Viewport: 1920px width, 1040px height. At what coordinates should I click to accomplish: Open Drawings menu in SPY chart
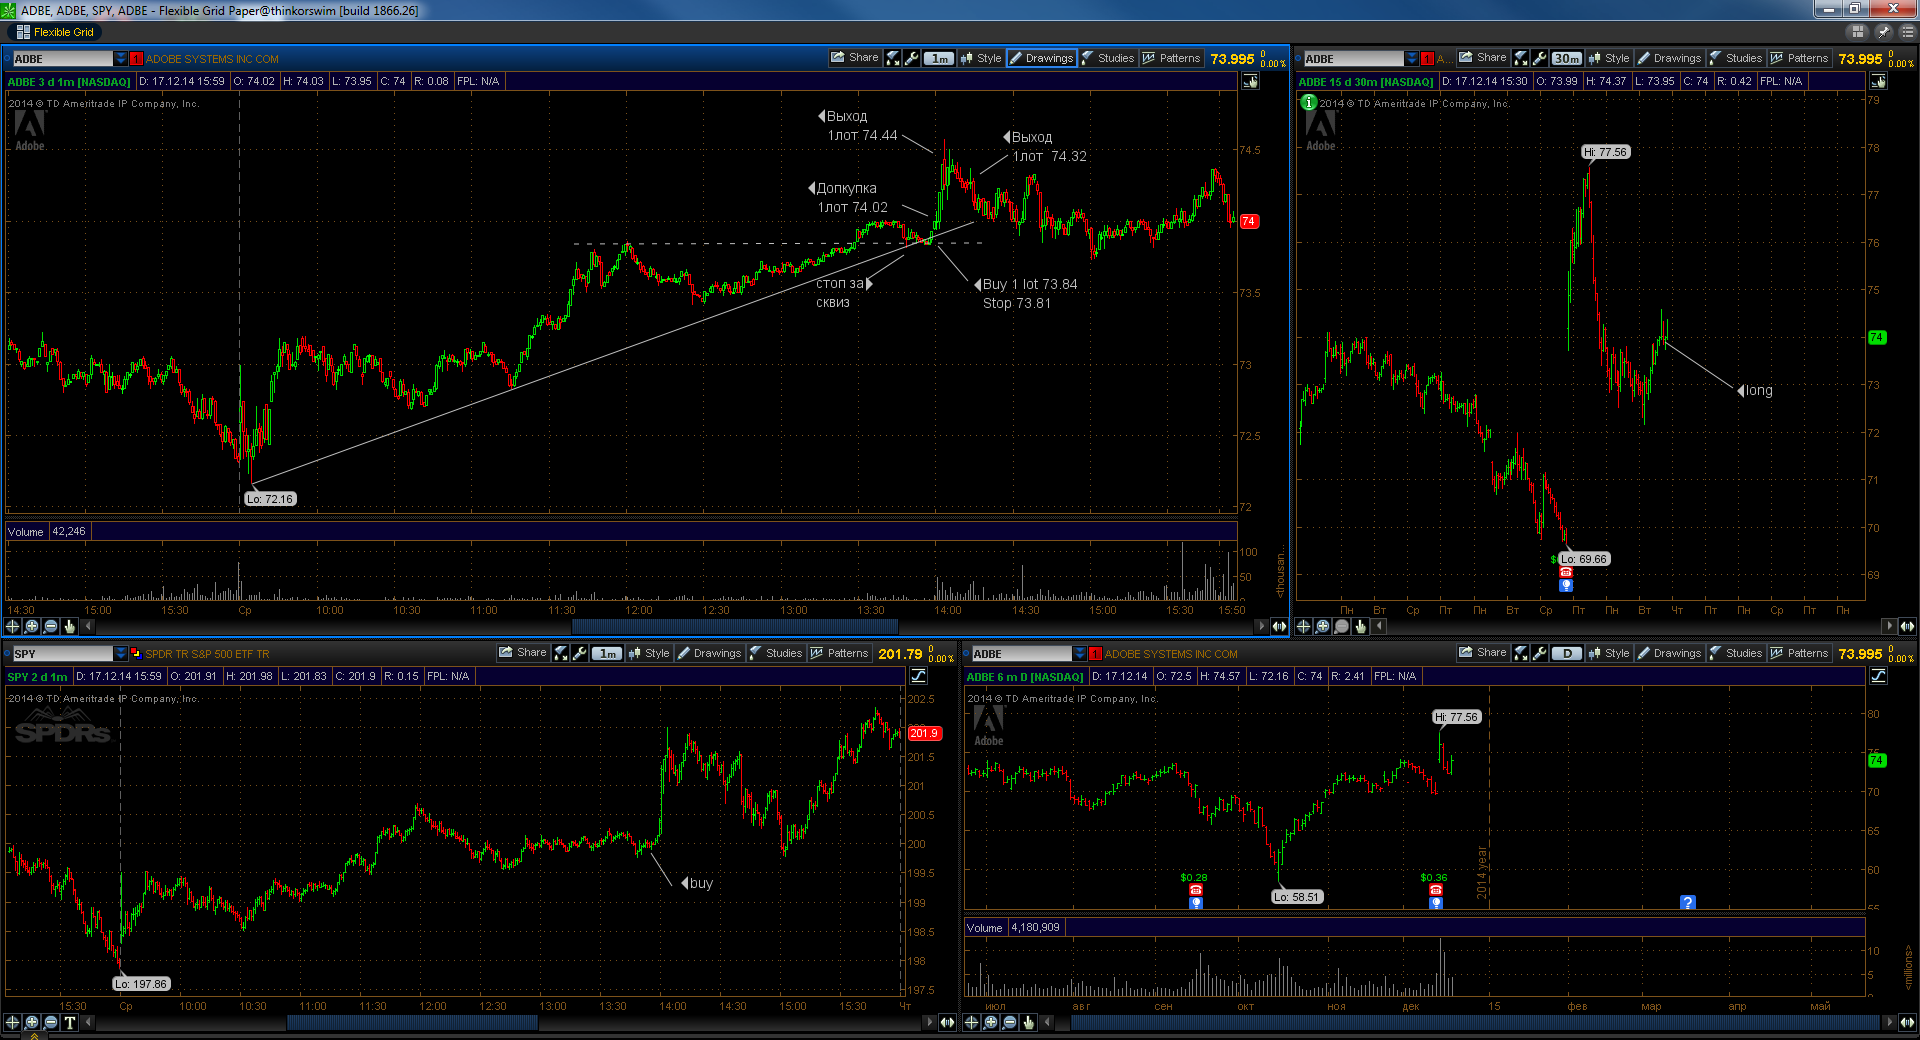pyautogui.click(x=709, y=653)
